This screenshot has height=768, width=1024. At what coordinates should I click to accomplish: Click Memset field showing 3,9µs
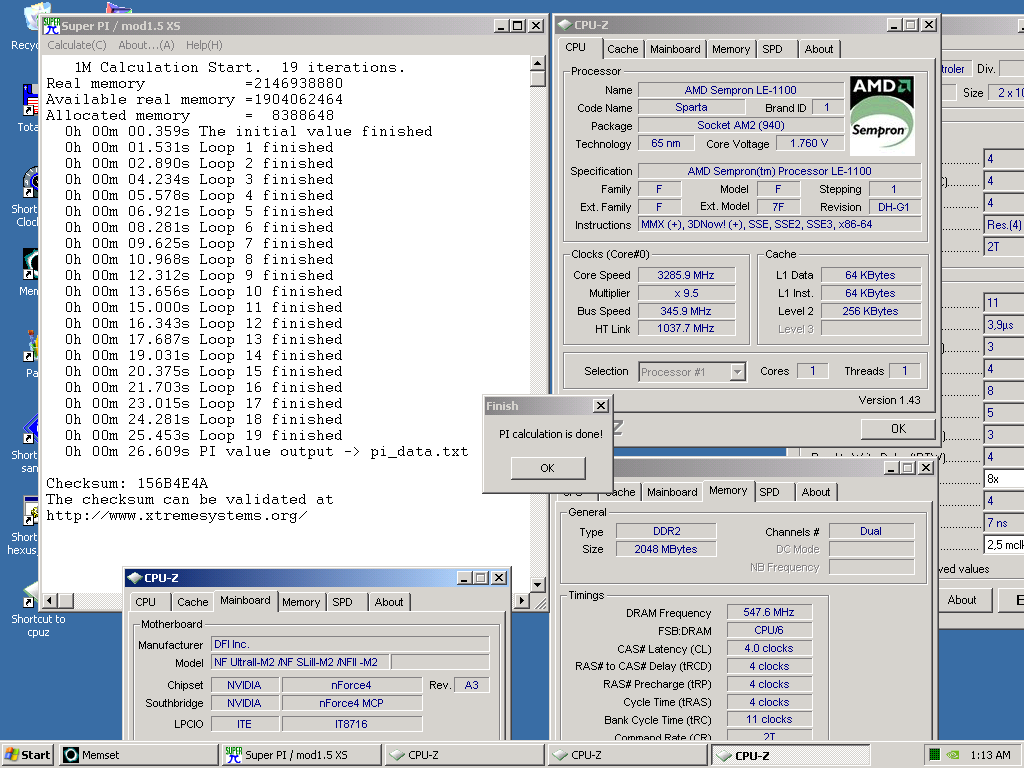tap(1004, 325)
